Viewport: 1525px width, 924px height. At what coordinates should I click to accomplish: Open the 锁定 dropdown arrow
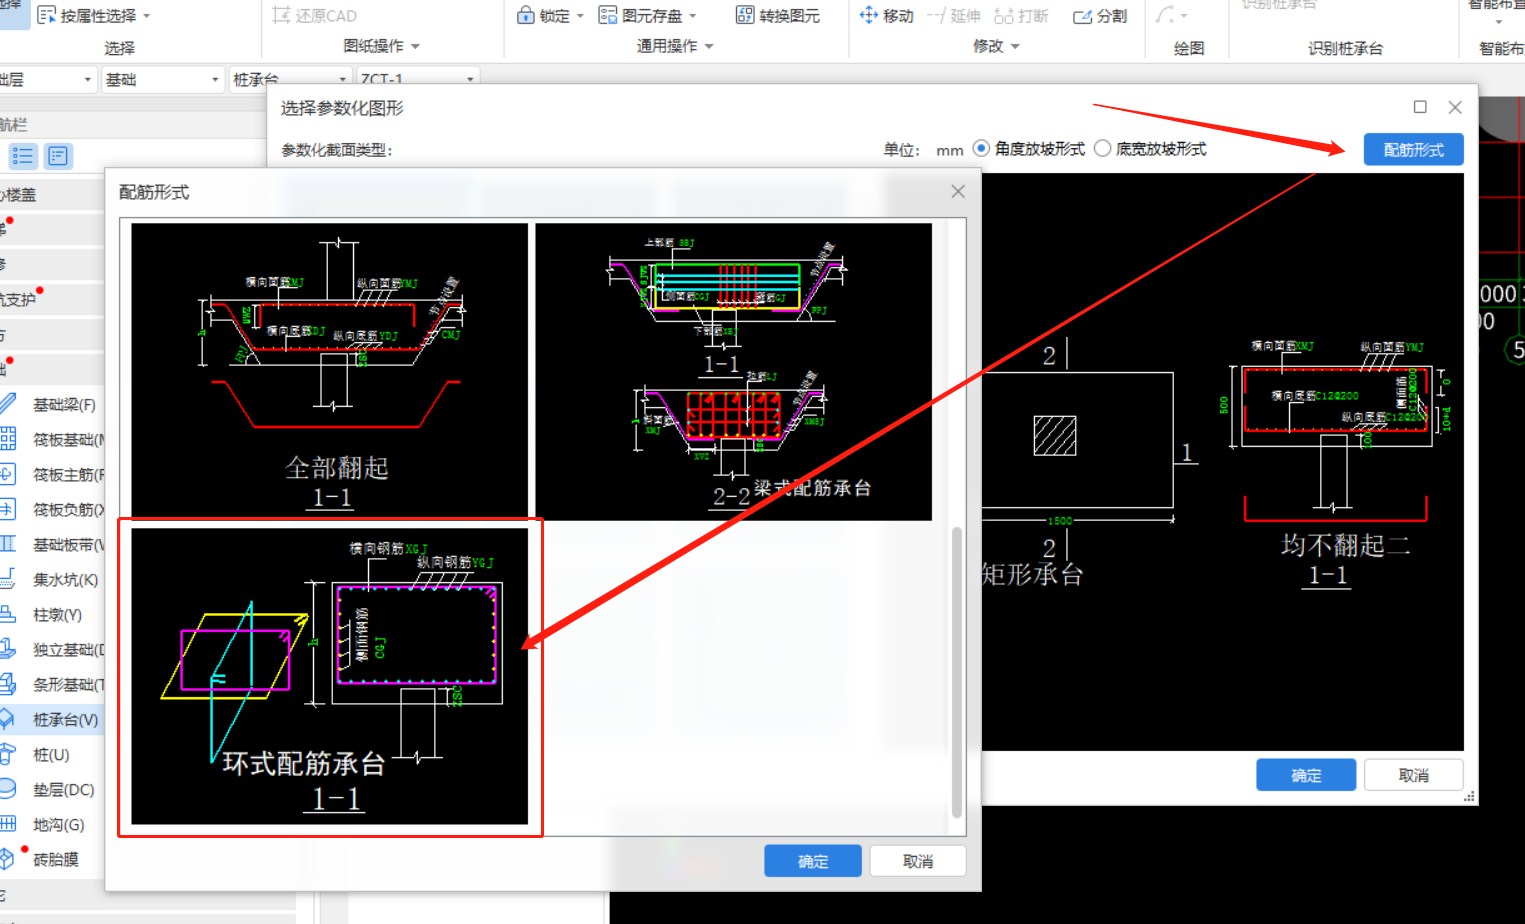tap(580, 16)
